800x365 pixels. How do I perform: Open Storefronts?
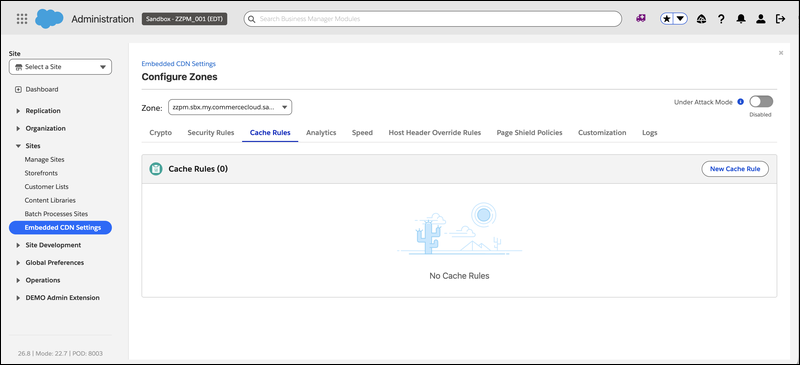(x=41, y=173)
